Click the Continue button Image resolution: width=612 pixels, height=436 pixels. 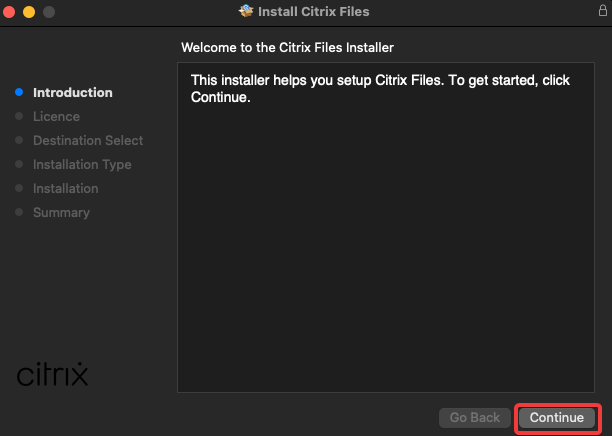[557, 418]
